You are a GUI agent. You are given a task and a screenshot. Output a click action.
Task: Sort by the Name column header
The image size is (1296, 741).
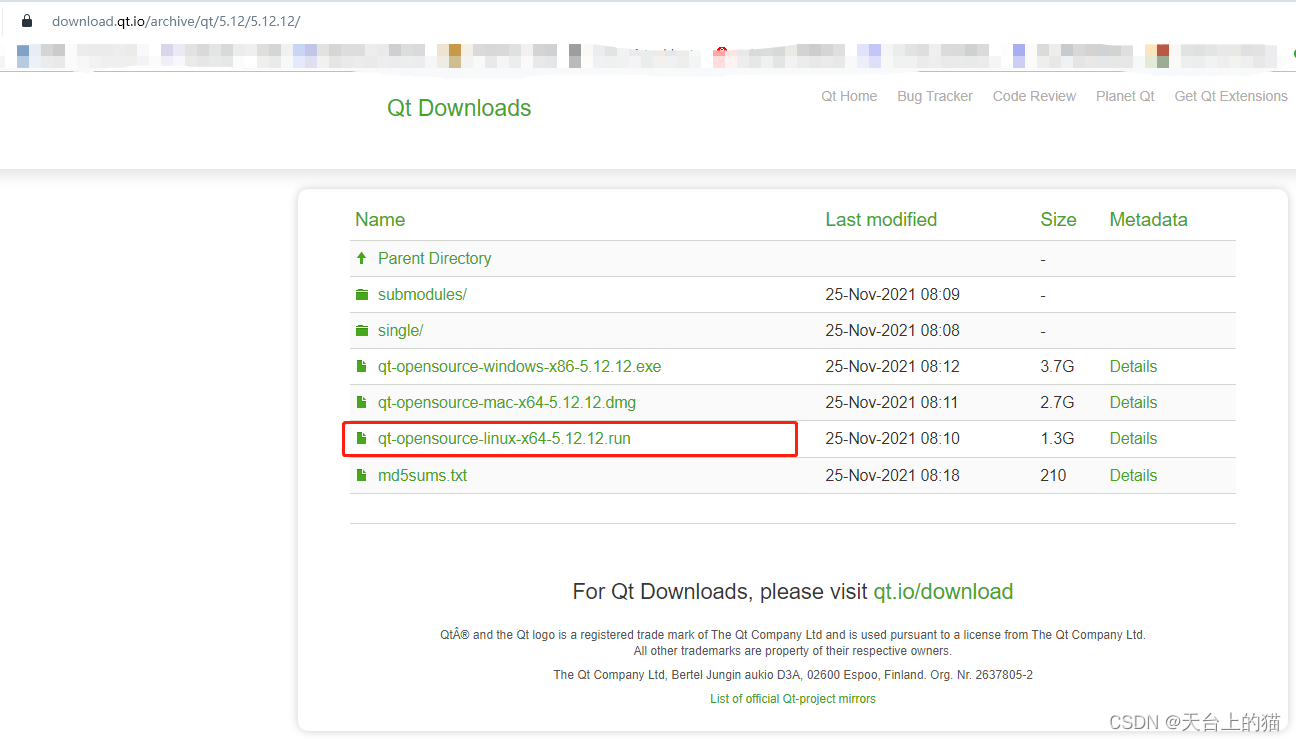380,219
